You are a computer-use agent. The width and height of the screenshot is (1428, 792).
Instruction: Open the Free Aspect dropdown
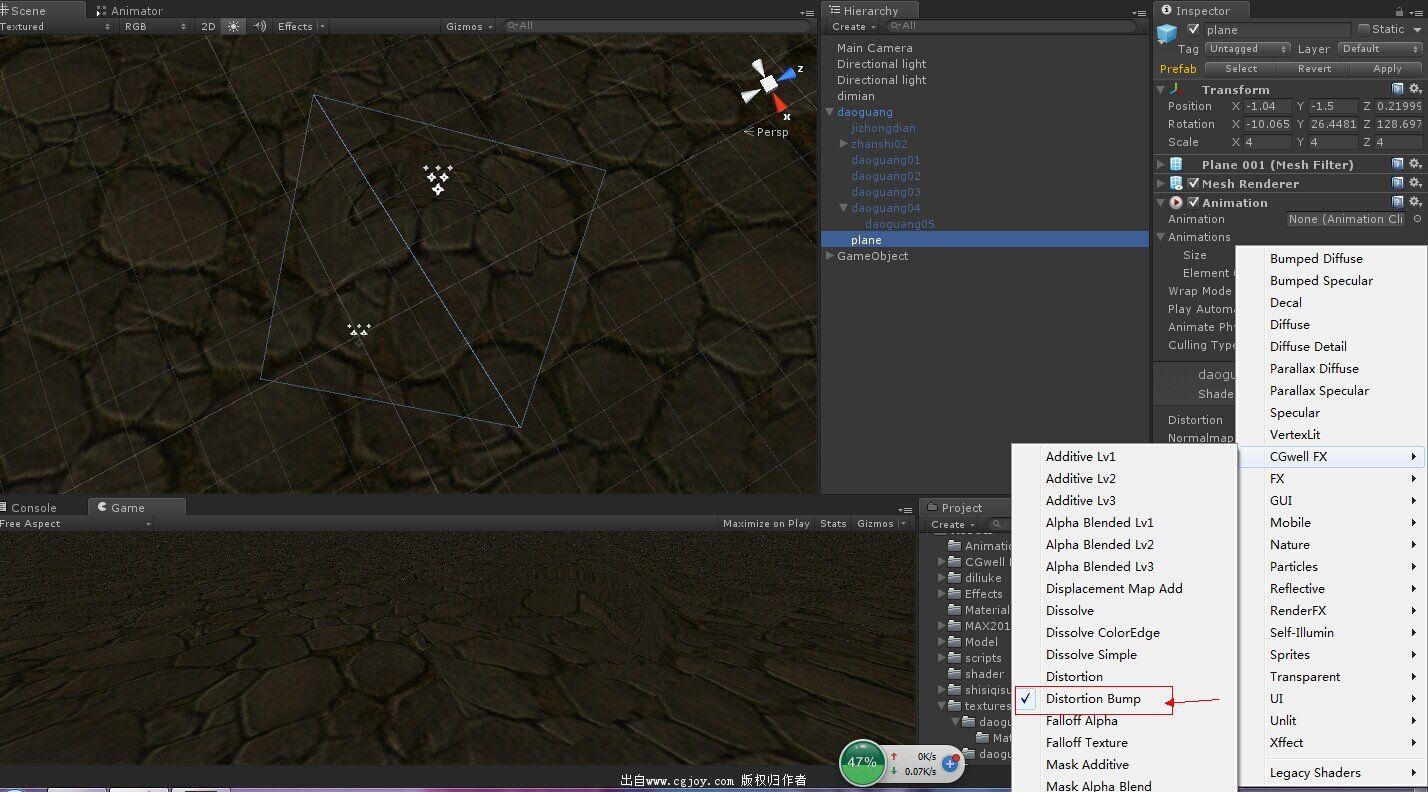(76, 523)
